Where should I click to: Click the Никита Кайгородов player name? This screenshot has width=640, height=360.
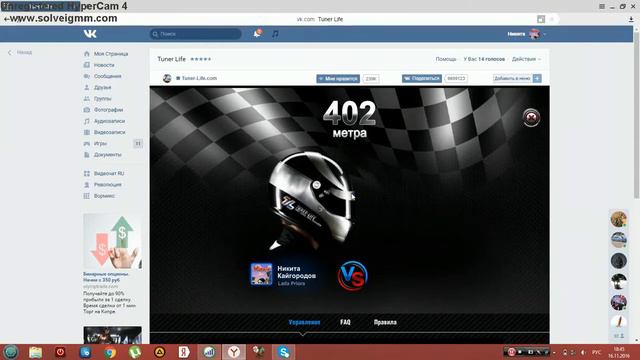(296, 272)
